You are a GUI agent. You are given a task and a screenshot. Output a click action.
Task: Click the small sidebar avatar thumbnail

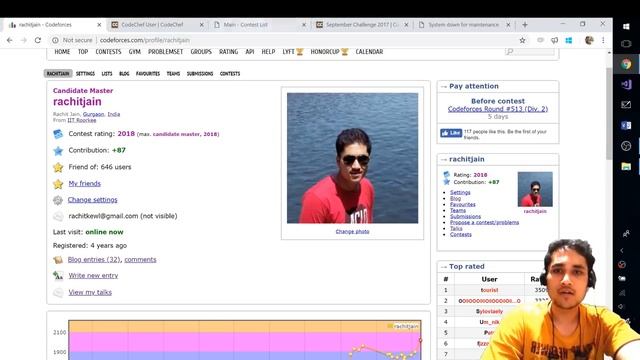pyautogui.click(x=535, y=189)
